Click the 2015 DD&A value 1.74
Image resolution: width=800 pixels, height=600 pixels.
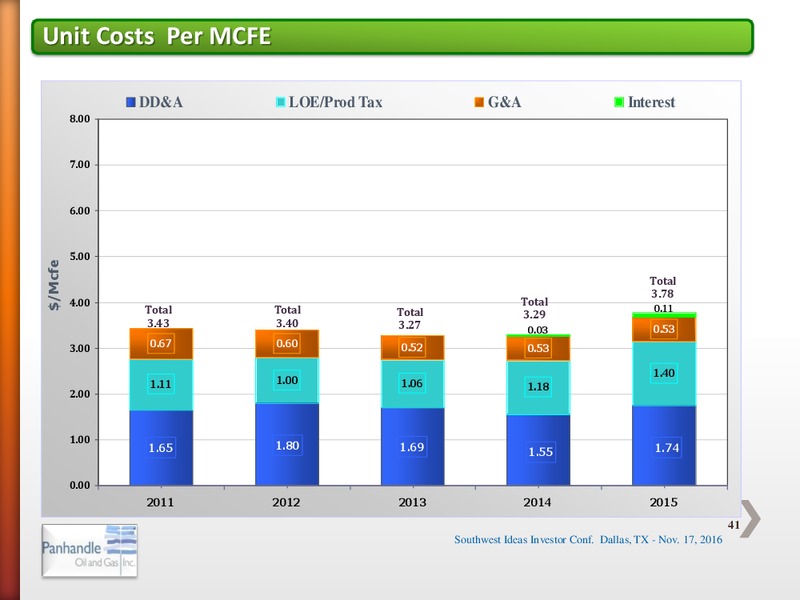667,447
